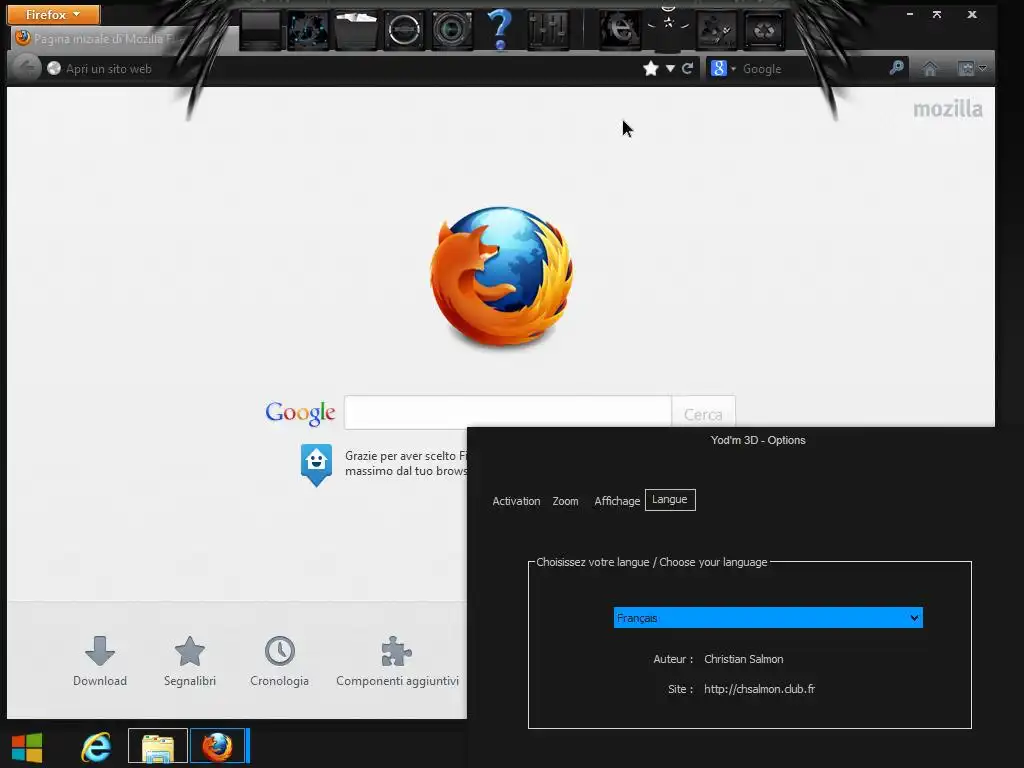Click the Yod'm 3D - Options title
Screen dimensions: 1024x768
(758, 440)
